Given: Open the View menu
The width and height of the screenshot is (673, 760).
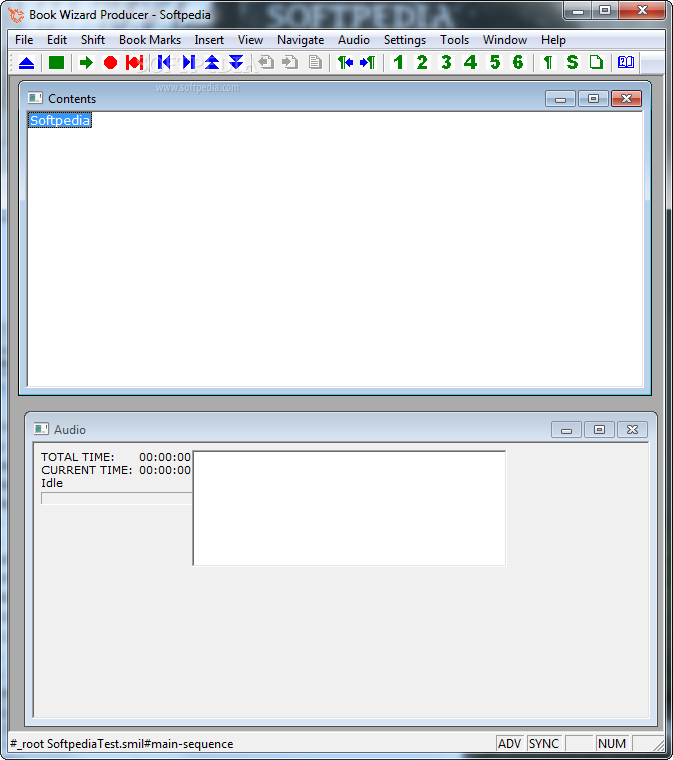Looking at the screenshot, I should [250, 40].
